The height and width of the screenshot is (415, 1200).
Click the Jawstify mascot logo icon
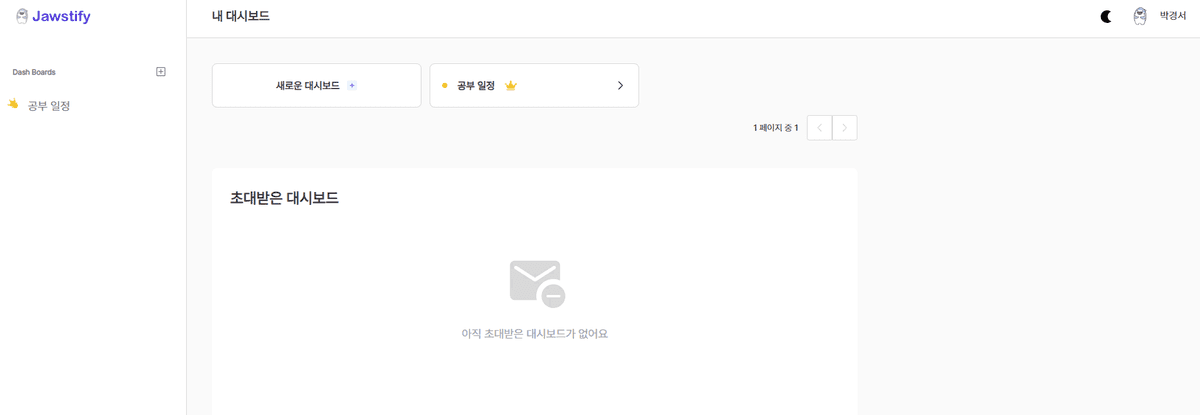[x=22, y=16]
